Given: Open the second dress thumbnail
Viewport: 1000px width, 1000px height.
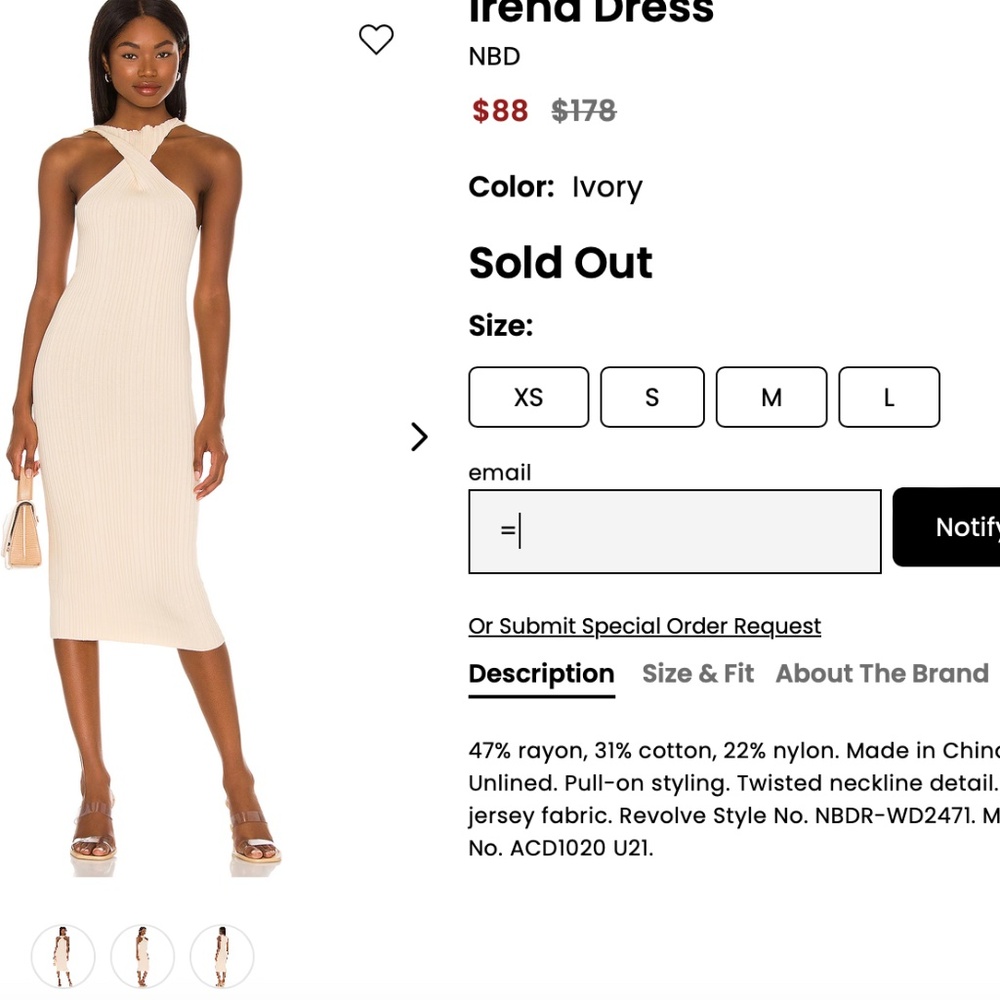Looking at the screenshot, I should (x=143, y=956).
